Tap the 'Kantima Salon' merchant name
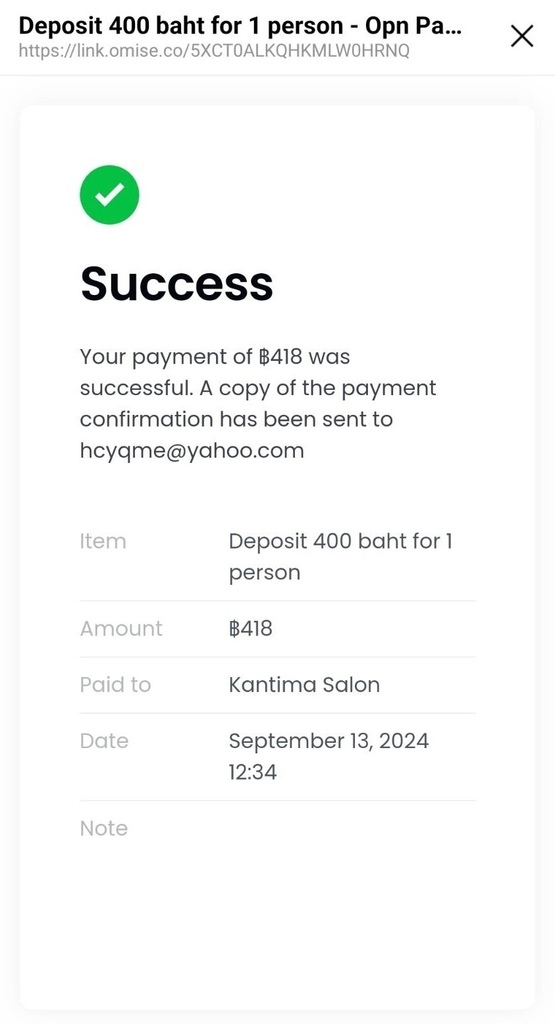This screenshot has height=1024, width=555. 304,684
